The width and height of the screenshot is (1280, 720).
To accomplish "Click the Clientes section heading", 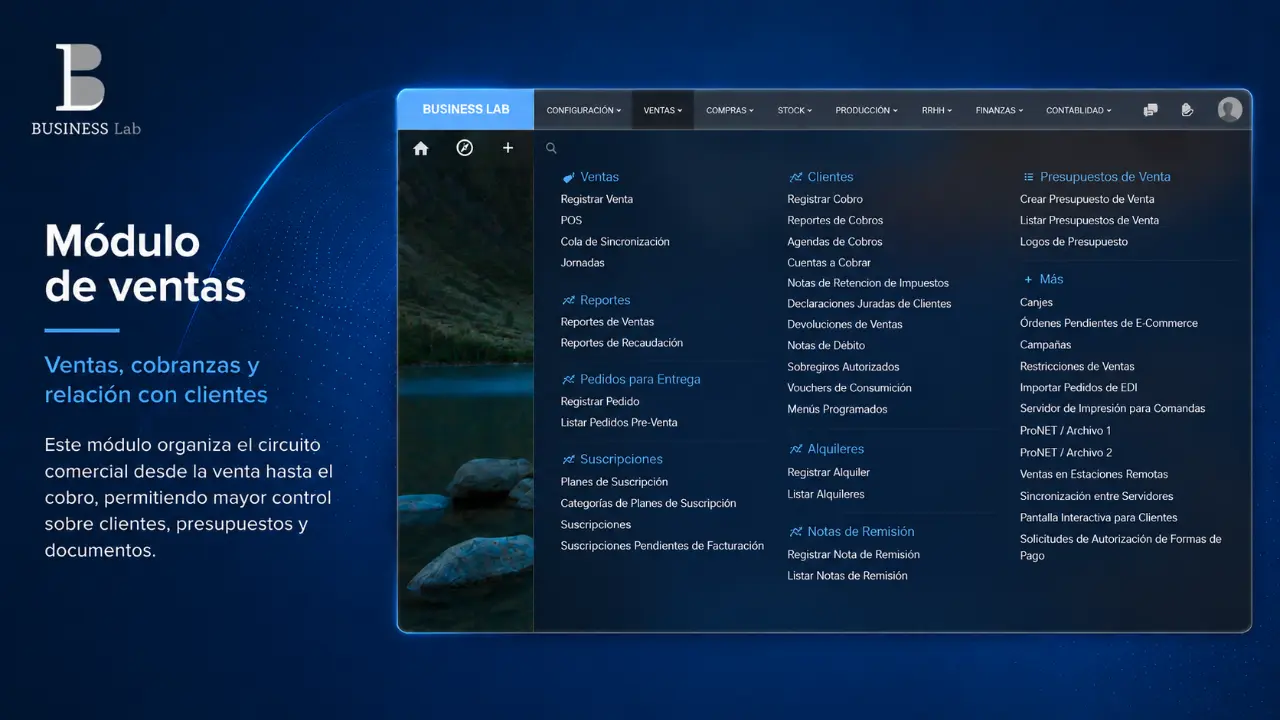I will 821,177.
